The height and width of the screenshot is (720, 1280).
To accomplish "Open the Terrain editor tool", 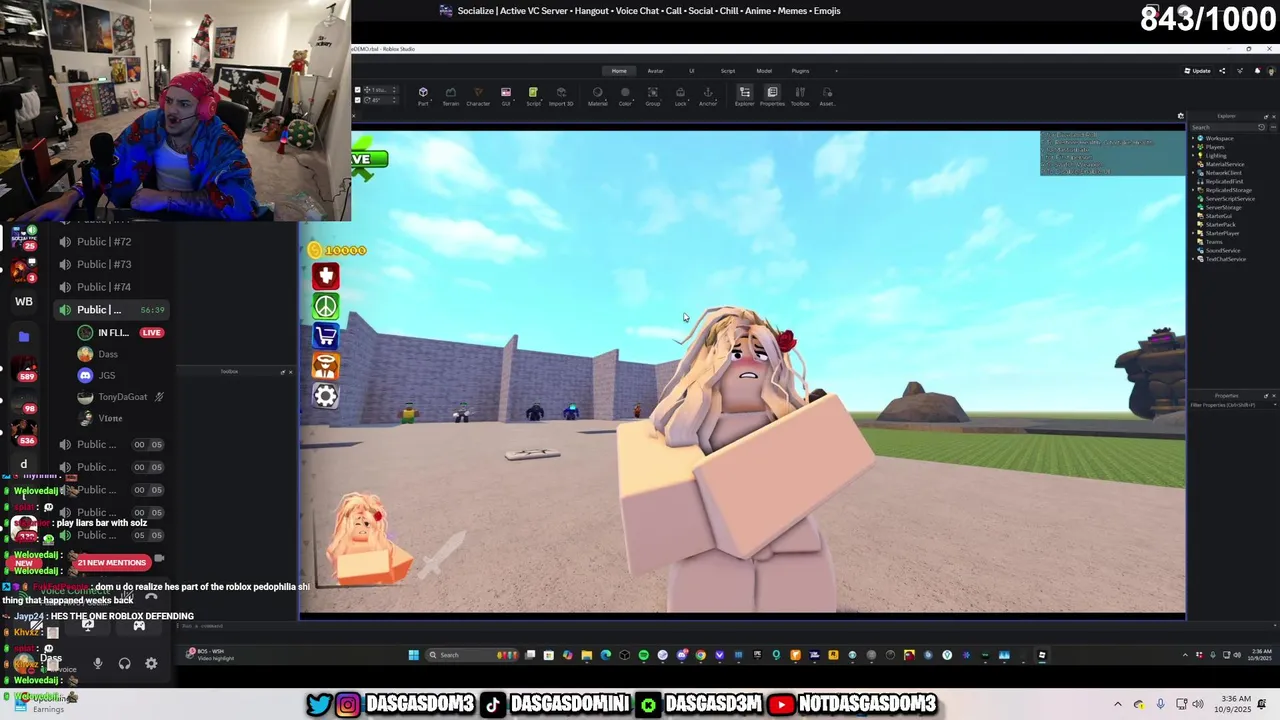I will (x=450, y=95).
